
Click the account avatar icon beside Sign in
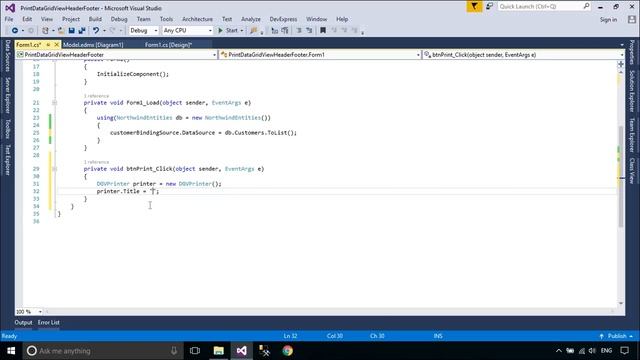(632, 19)
